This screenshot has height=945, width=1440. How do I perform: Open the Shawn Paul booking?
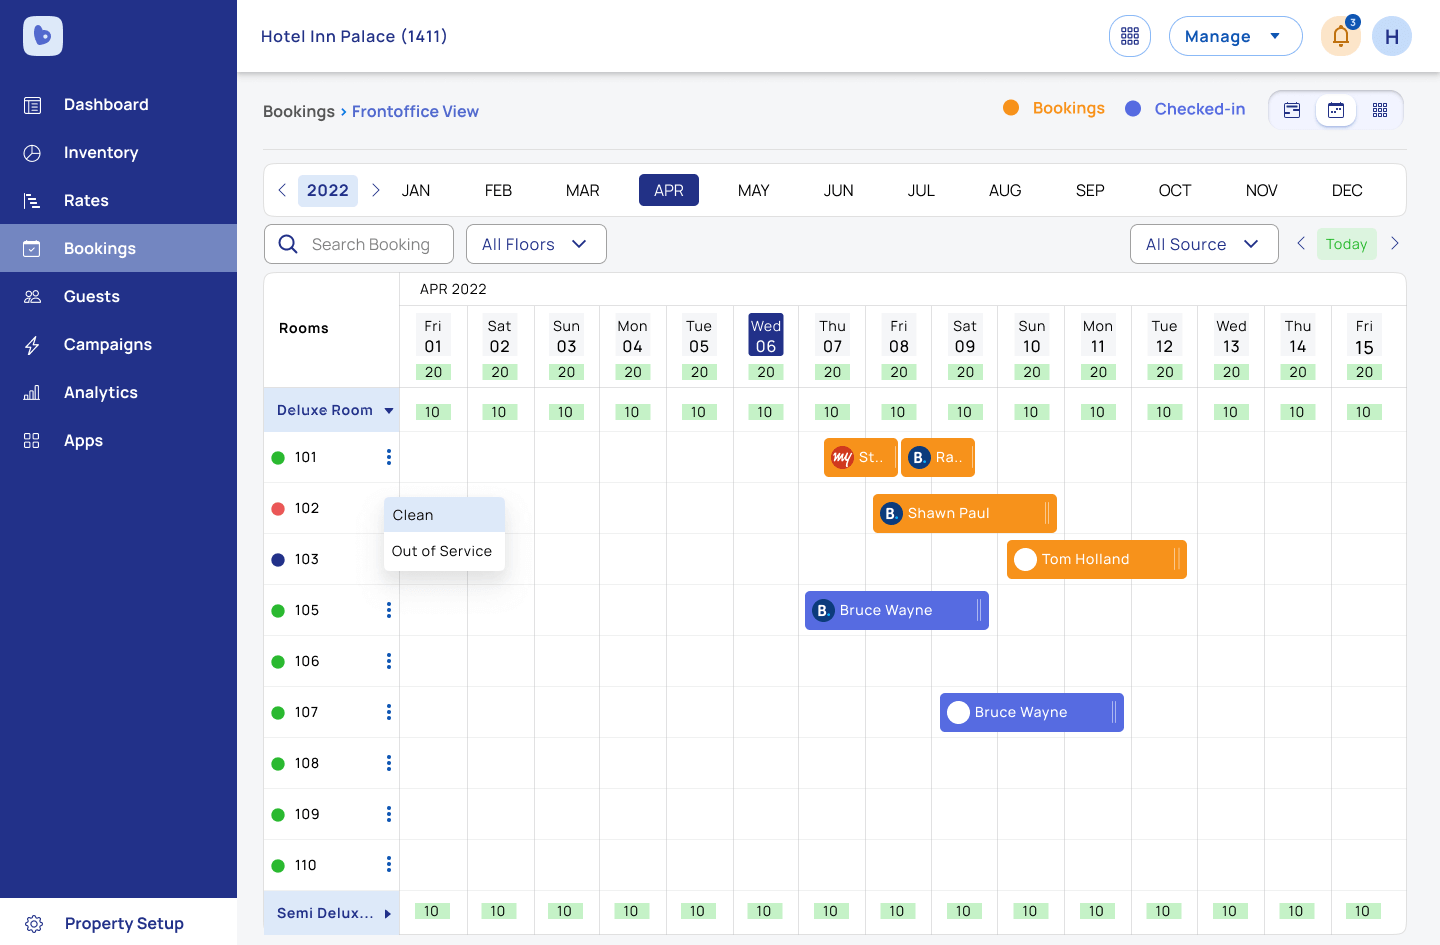[965, 513]
